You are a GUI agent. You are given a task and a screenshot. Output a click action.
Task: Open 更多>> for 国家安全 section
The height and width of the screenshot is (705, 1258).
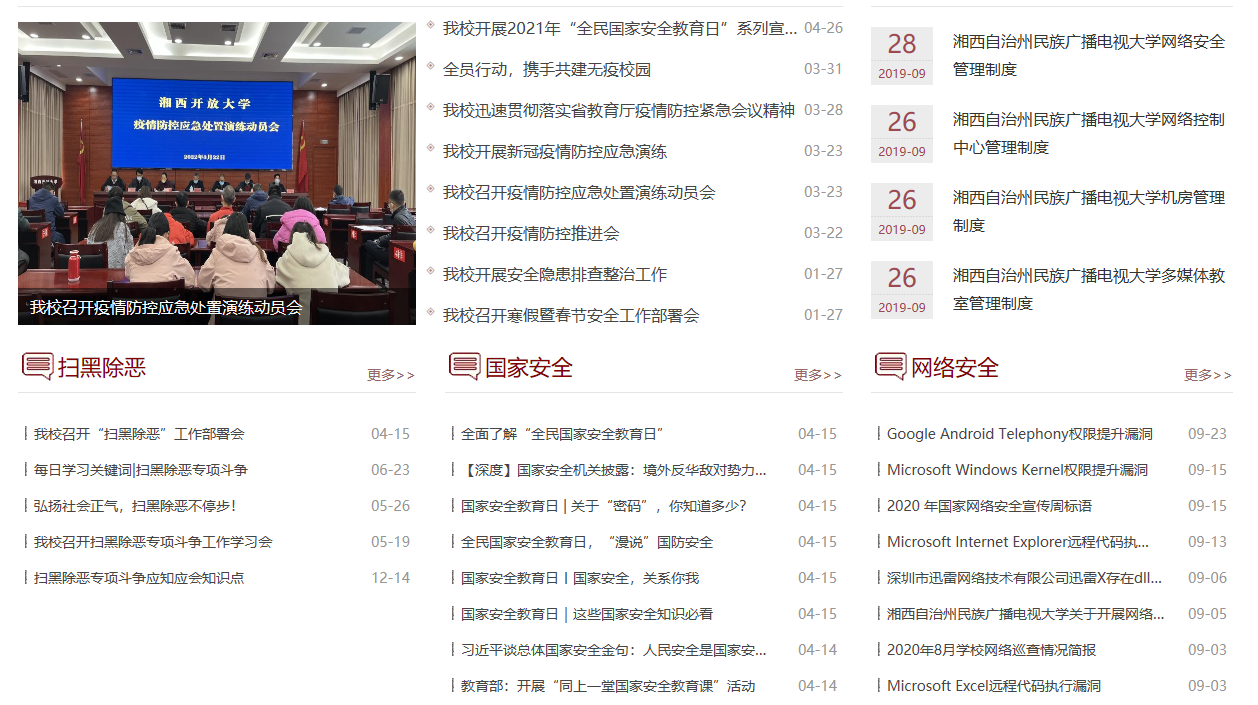tap(818, 375)
